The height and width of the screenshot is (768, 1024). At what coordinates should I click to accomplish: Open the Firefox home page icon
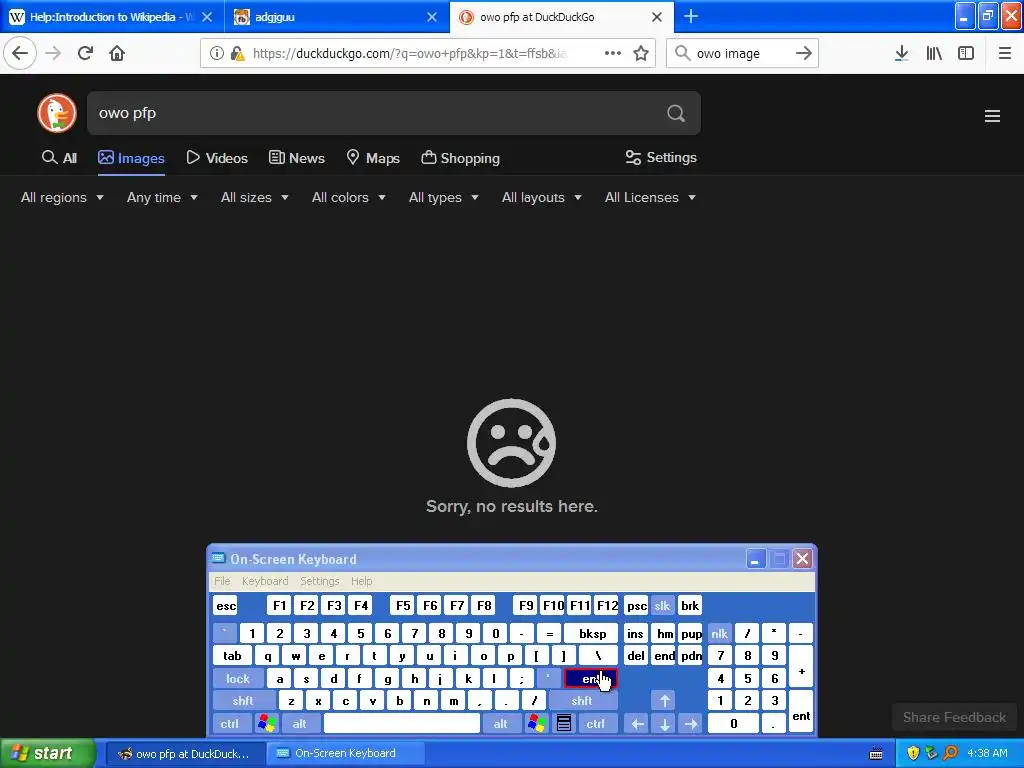pyautogui.click(x=117, y=54)
